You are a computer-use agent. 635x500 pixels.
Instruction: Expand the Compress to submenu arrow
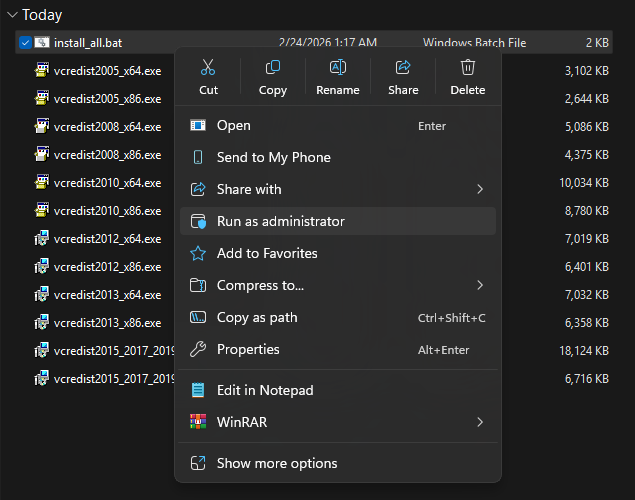[x=480, y=286]
